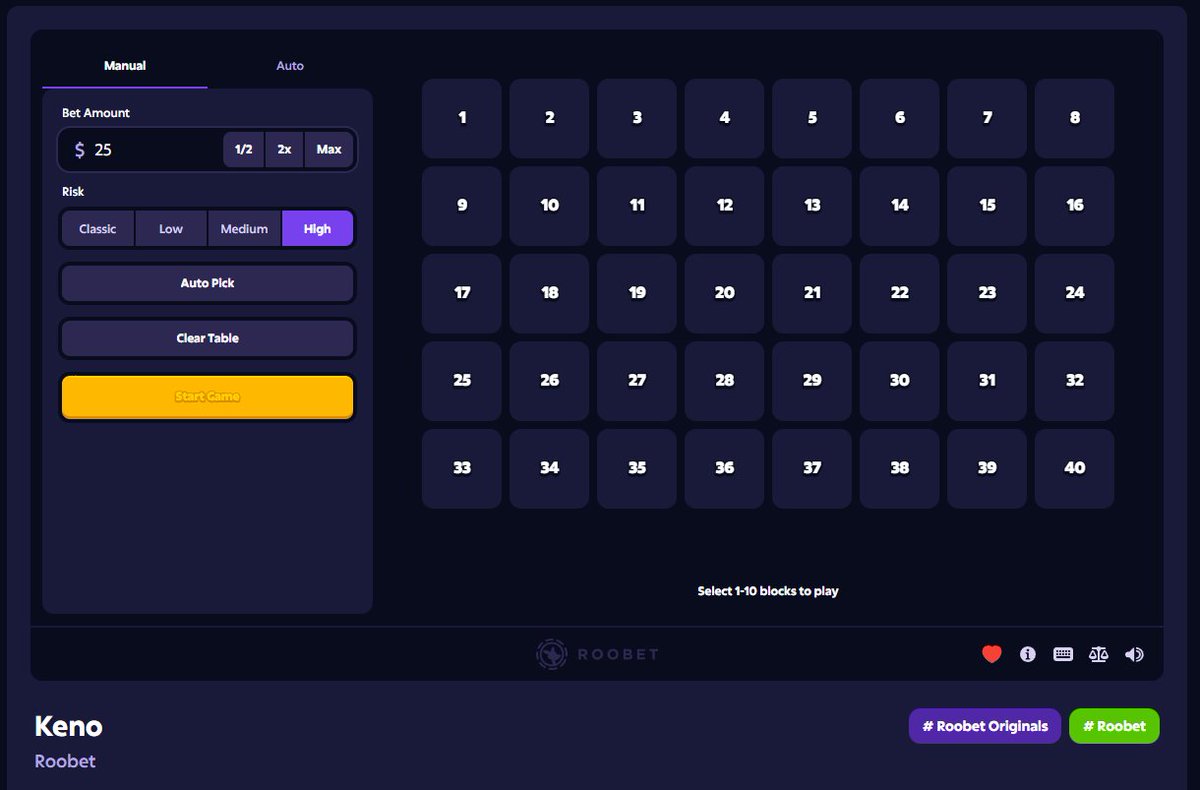Image resolution: width=1200 pixels, height=790 pixels.
Task: Mark tile 29 on Keno table
Action: (x=812, y=381)
